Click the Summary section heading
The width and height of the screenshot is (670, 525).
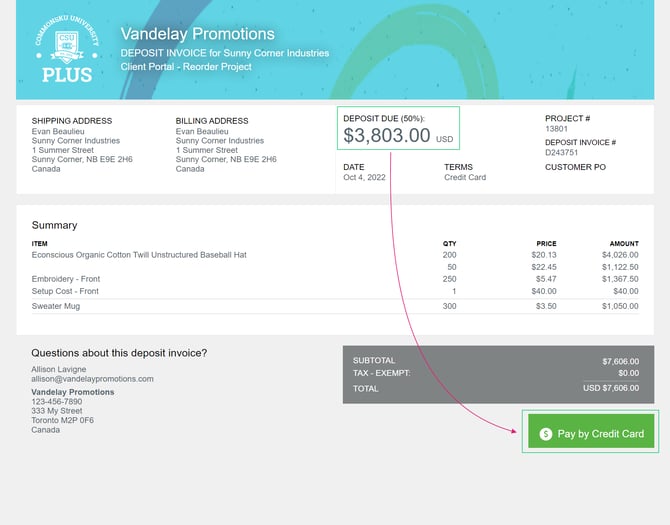(54, 225)
